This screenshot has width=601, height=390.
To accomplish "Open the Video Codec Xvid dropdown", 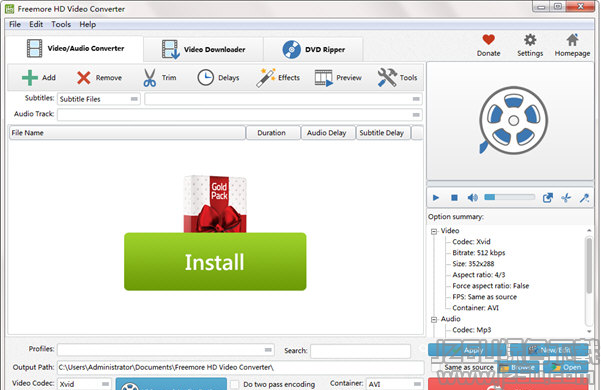I will pos(84,384).
